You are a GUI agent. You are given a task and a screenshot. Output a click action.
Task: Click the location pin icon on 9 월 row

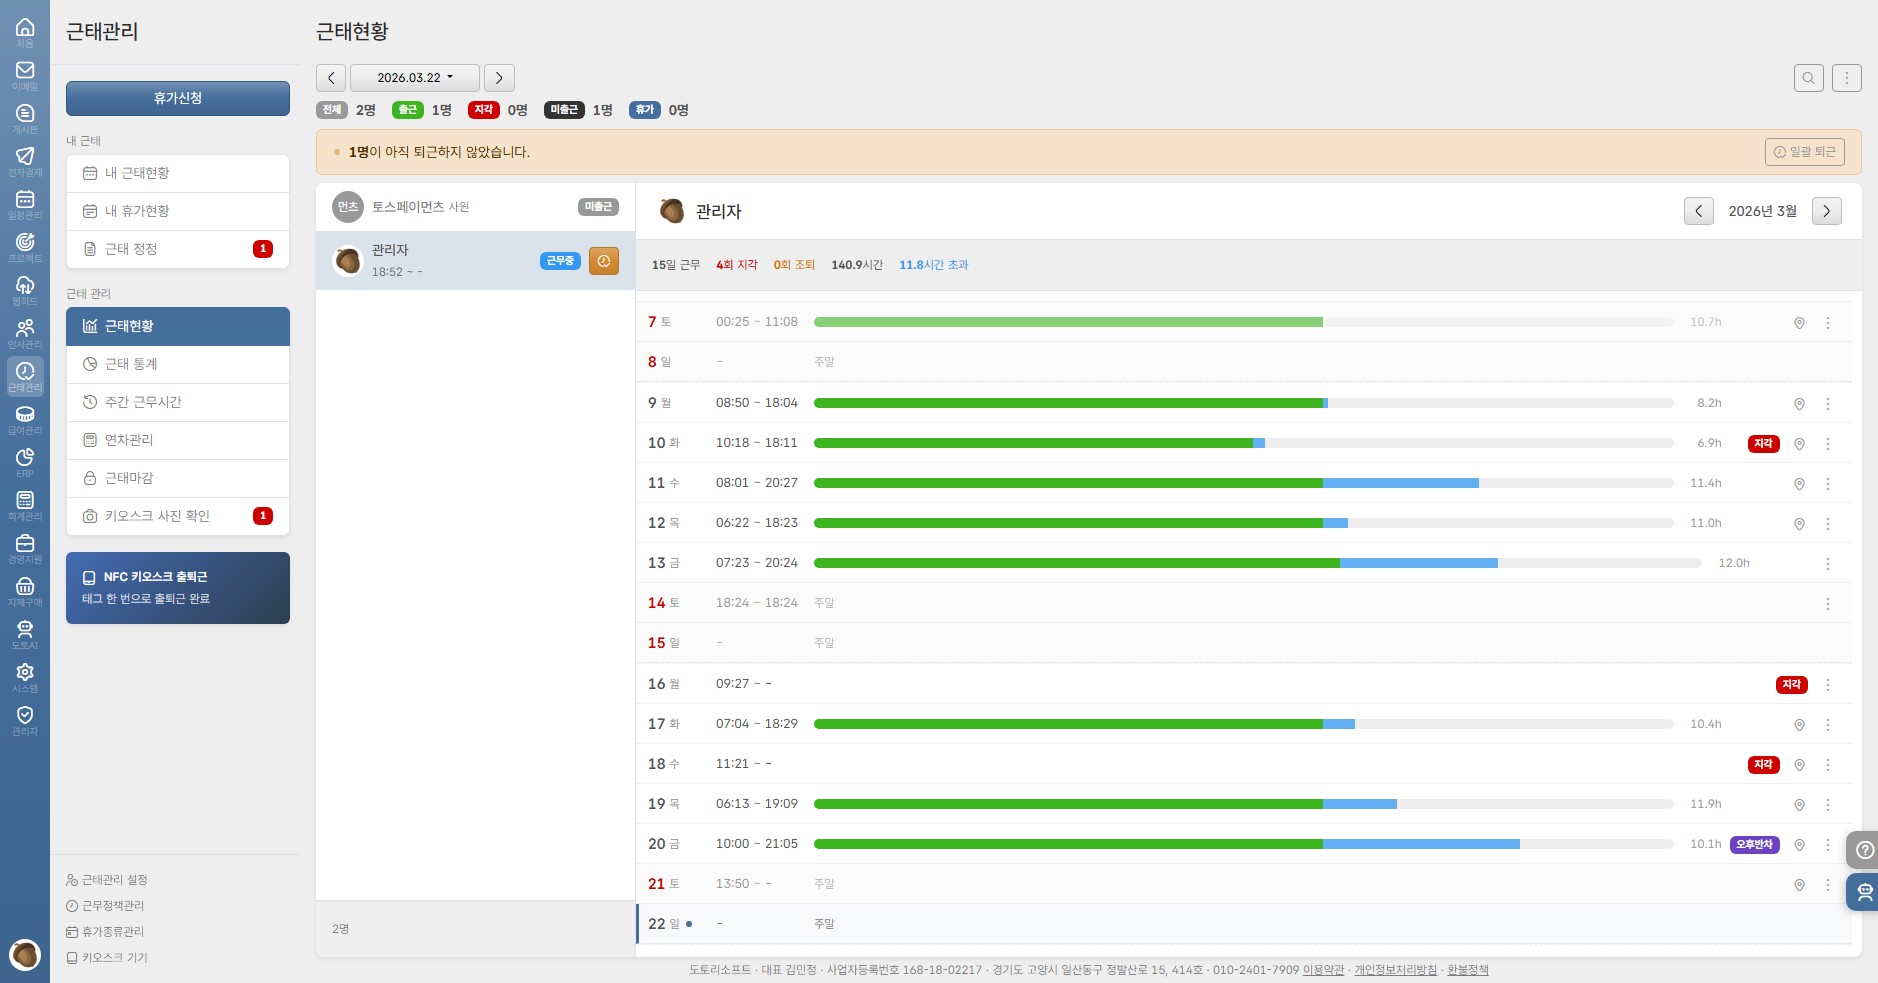pos(1798,404)
